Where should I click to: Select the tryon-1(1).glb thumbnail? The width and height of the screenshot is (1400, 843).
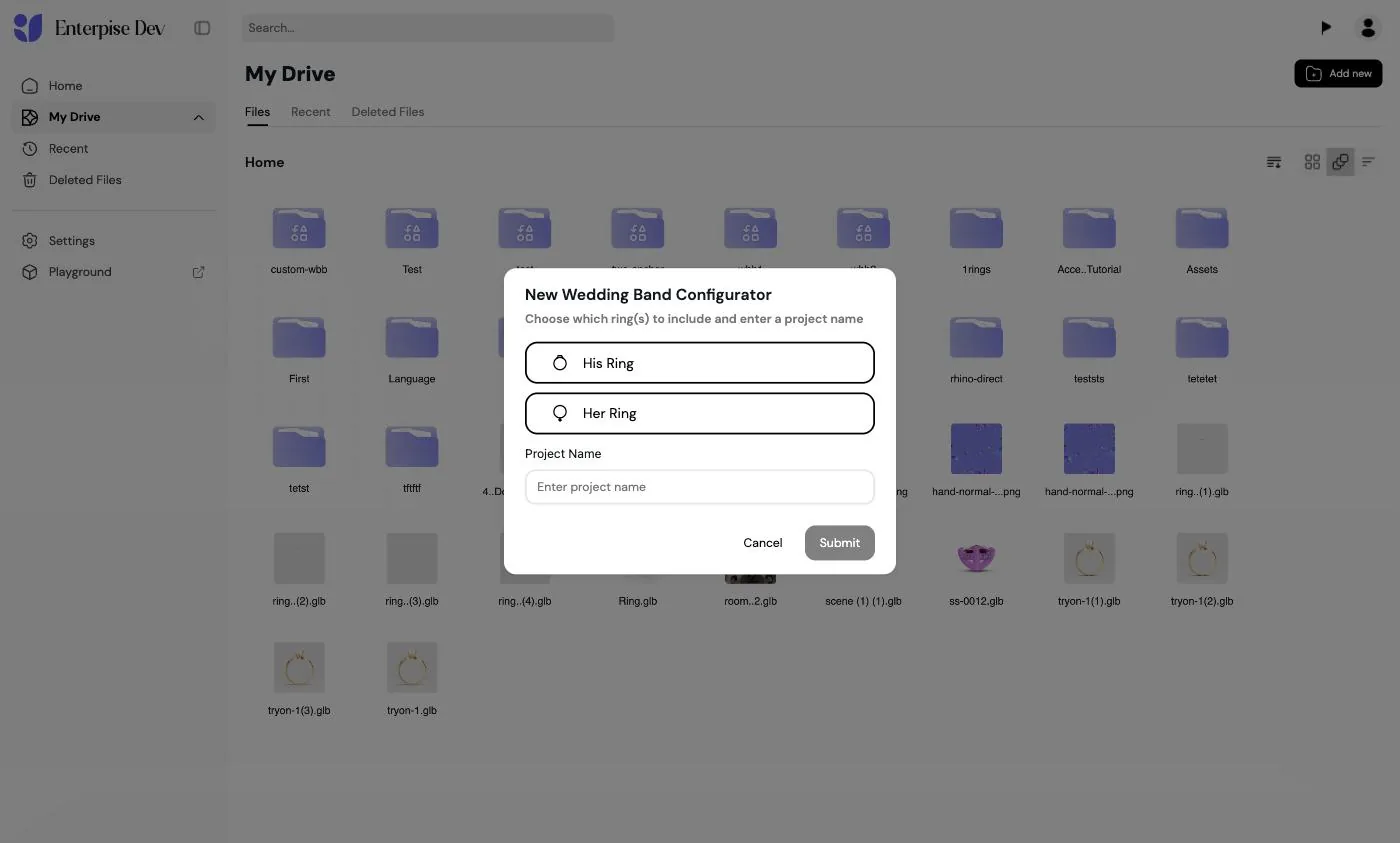(1089, 558)
